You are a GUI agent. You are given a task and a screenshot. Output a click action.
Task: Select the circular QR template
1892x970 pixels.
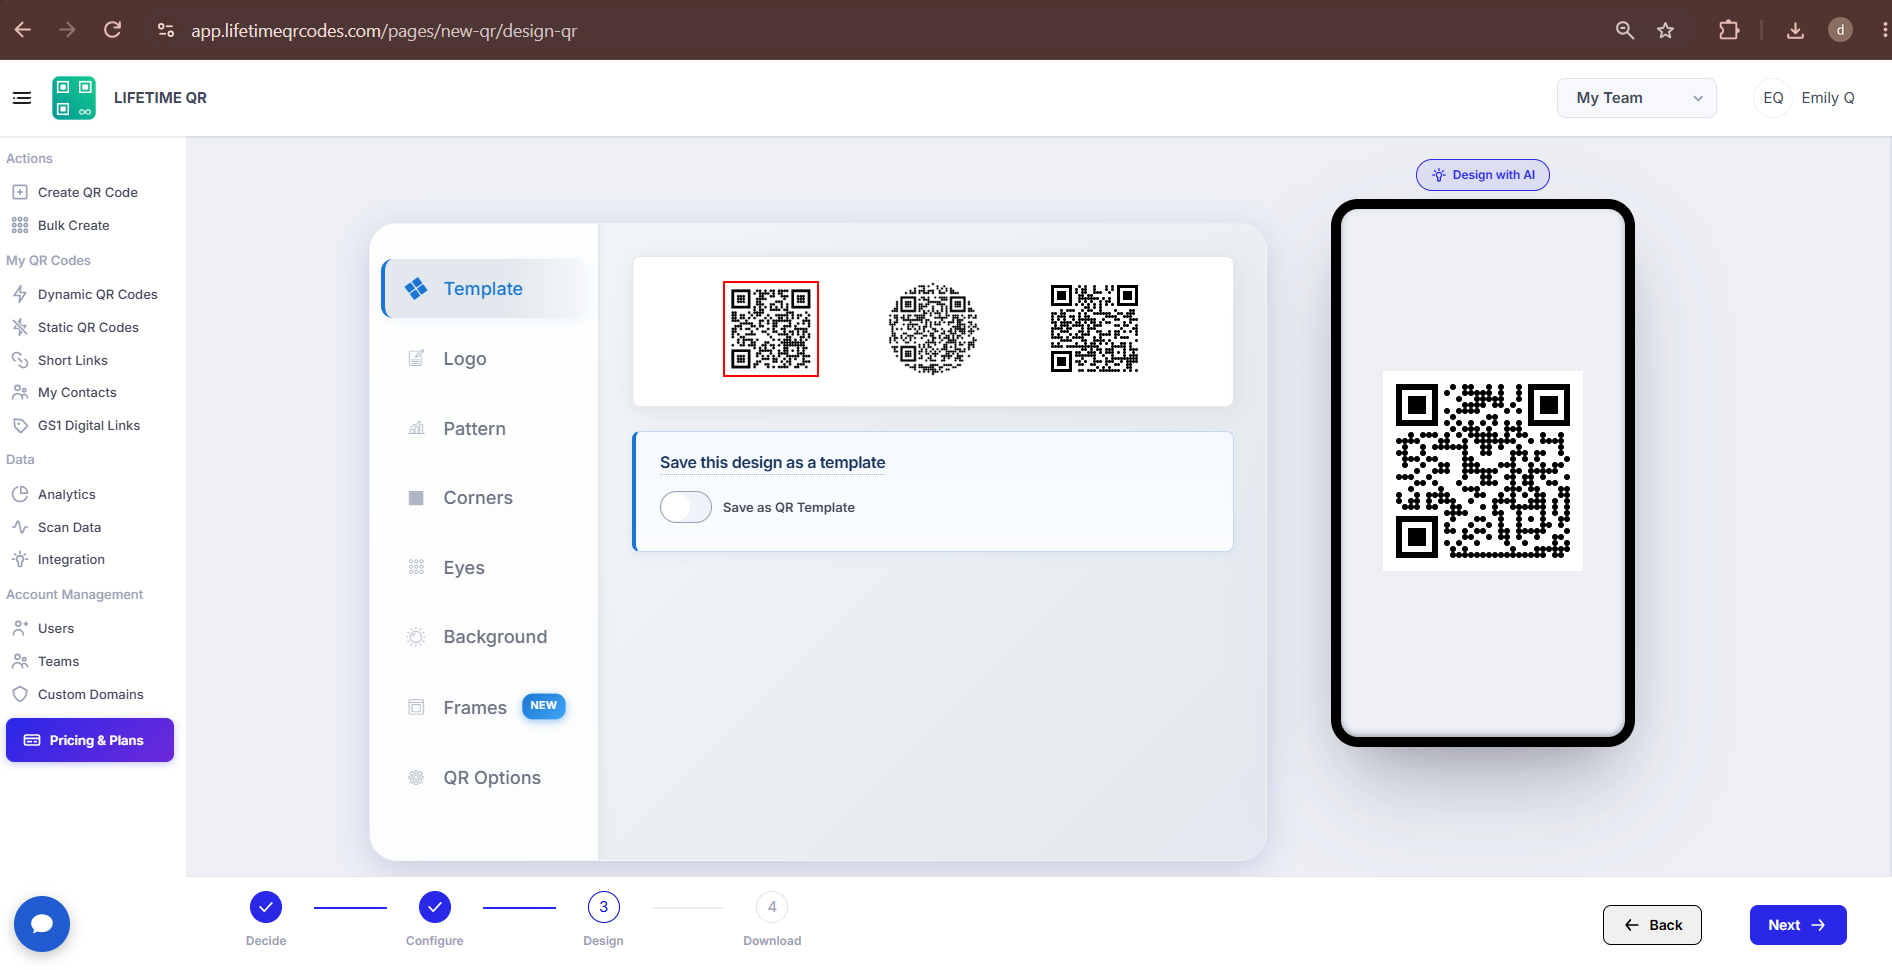[933, 329]
